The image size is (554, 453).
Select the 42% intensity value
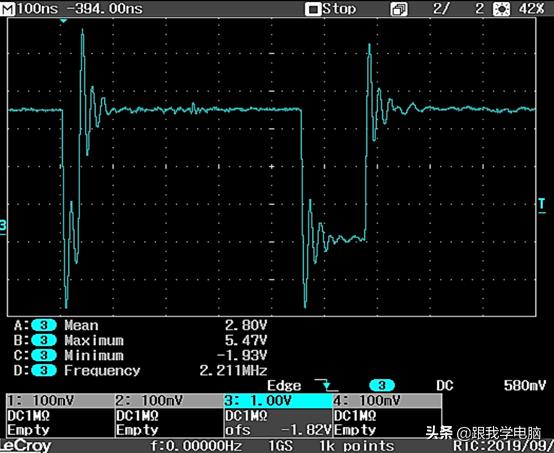(x=531, y=9)
